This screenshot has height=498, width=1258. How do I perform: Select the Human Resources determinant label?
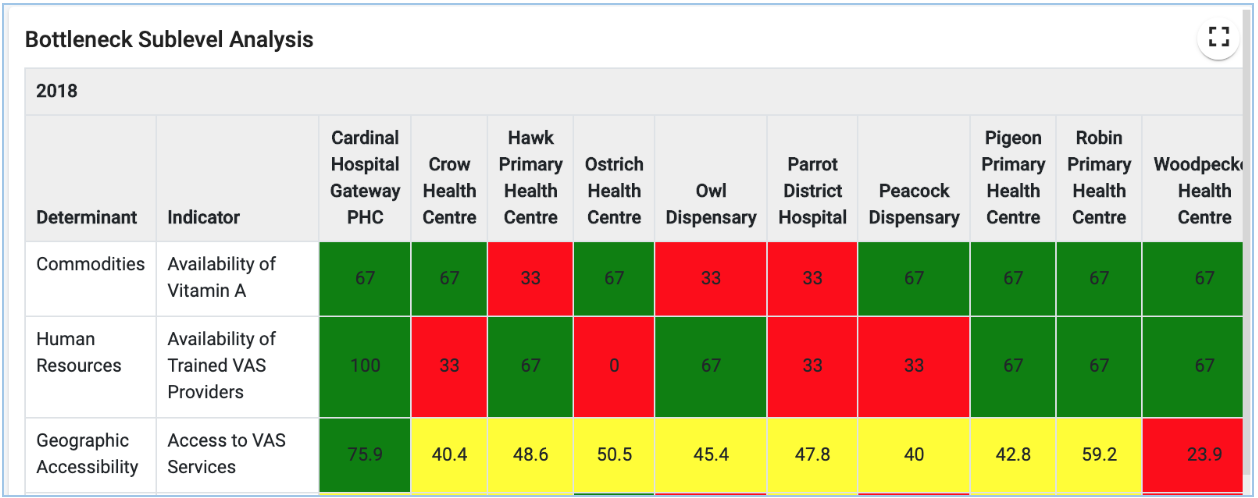tap(79, 352)
